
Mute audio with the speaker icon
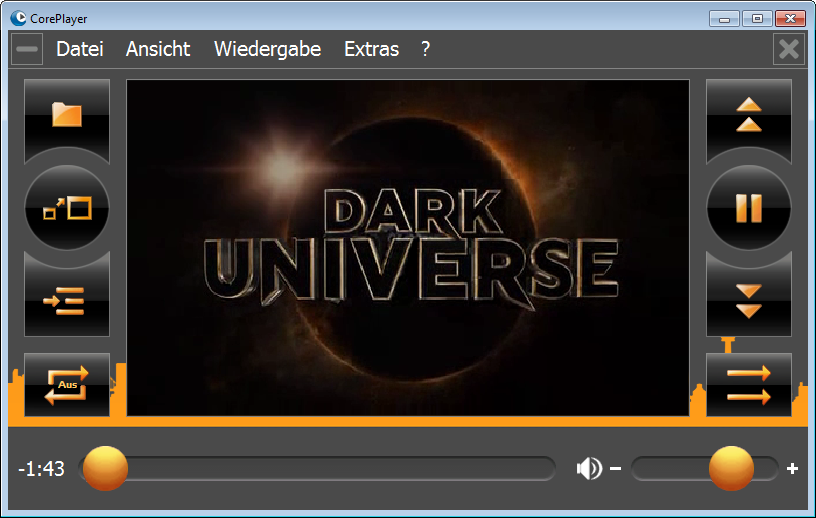point(589,469)
